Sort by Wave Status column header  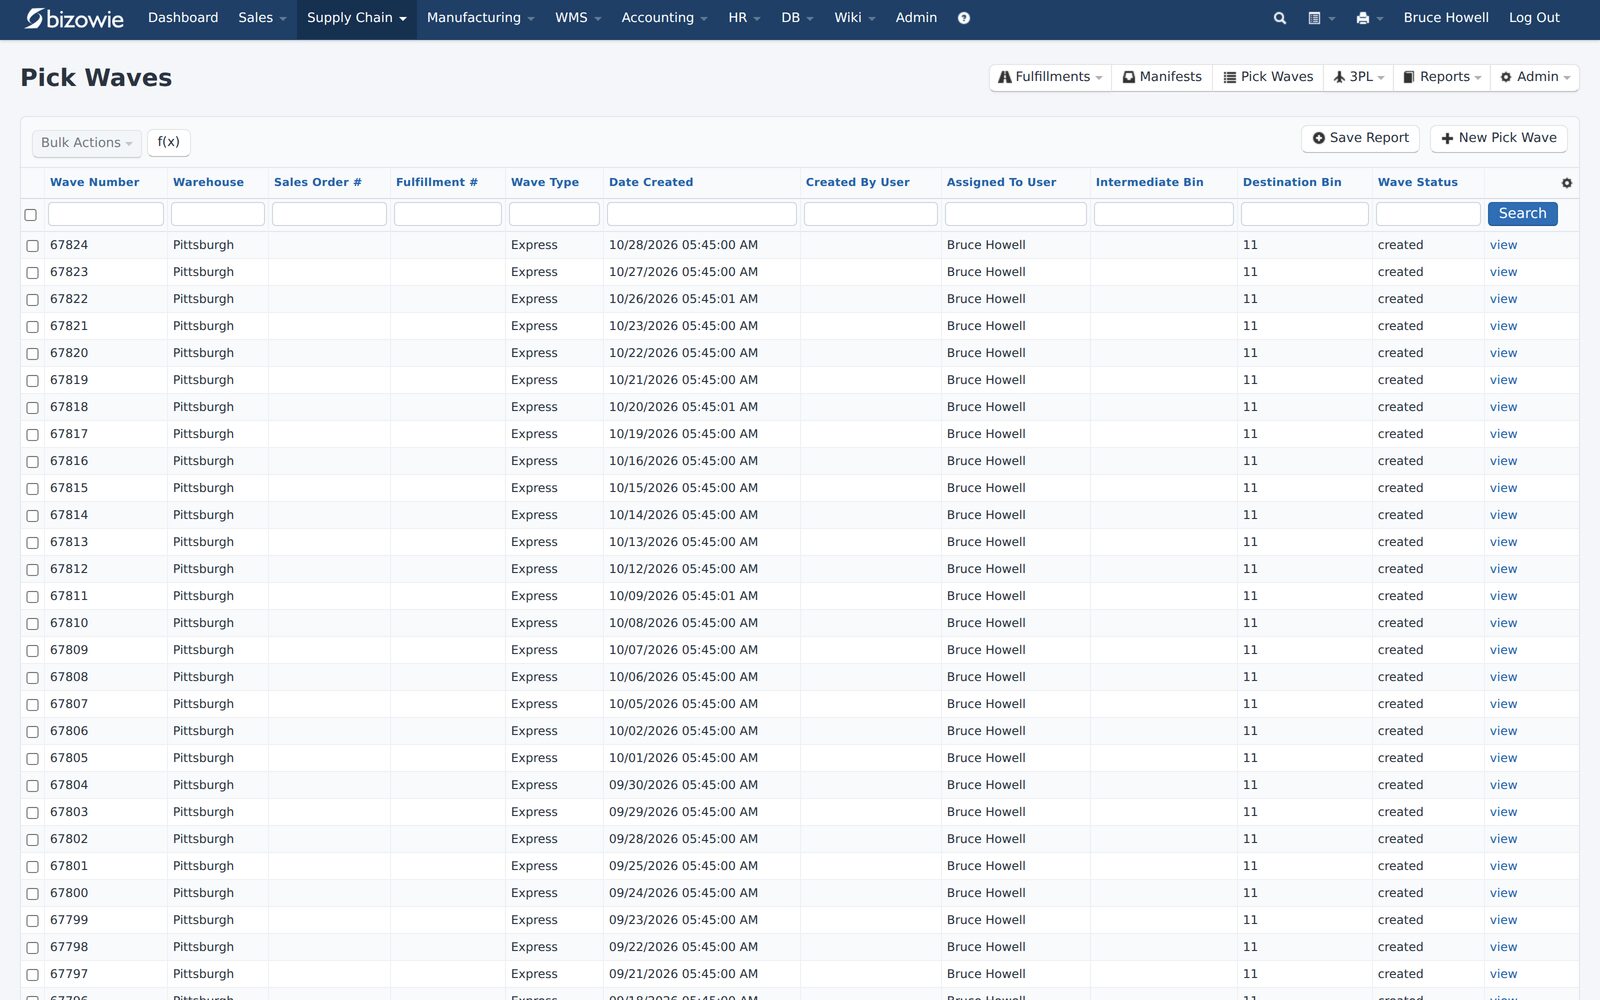click(x=1417, y=182)
